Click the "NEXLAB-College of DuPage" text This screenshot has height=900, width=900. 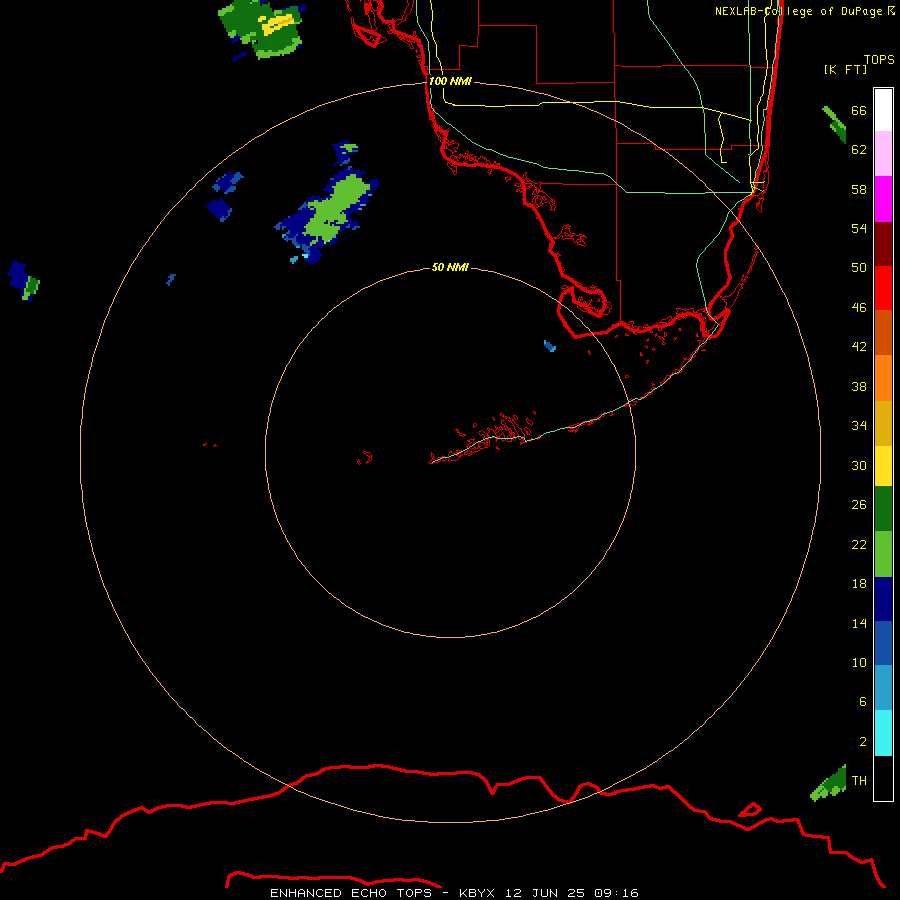(x=800, y=11)
